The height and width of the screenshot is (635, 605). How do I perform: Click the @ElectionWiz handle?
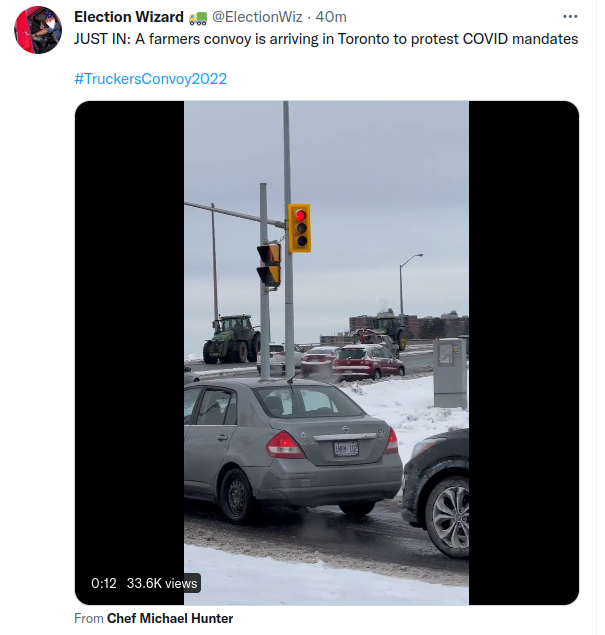pos(257,17)
